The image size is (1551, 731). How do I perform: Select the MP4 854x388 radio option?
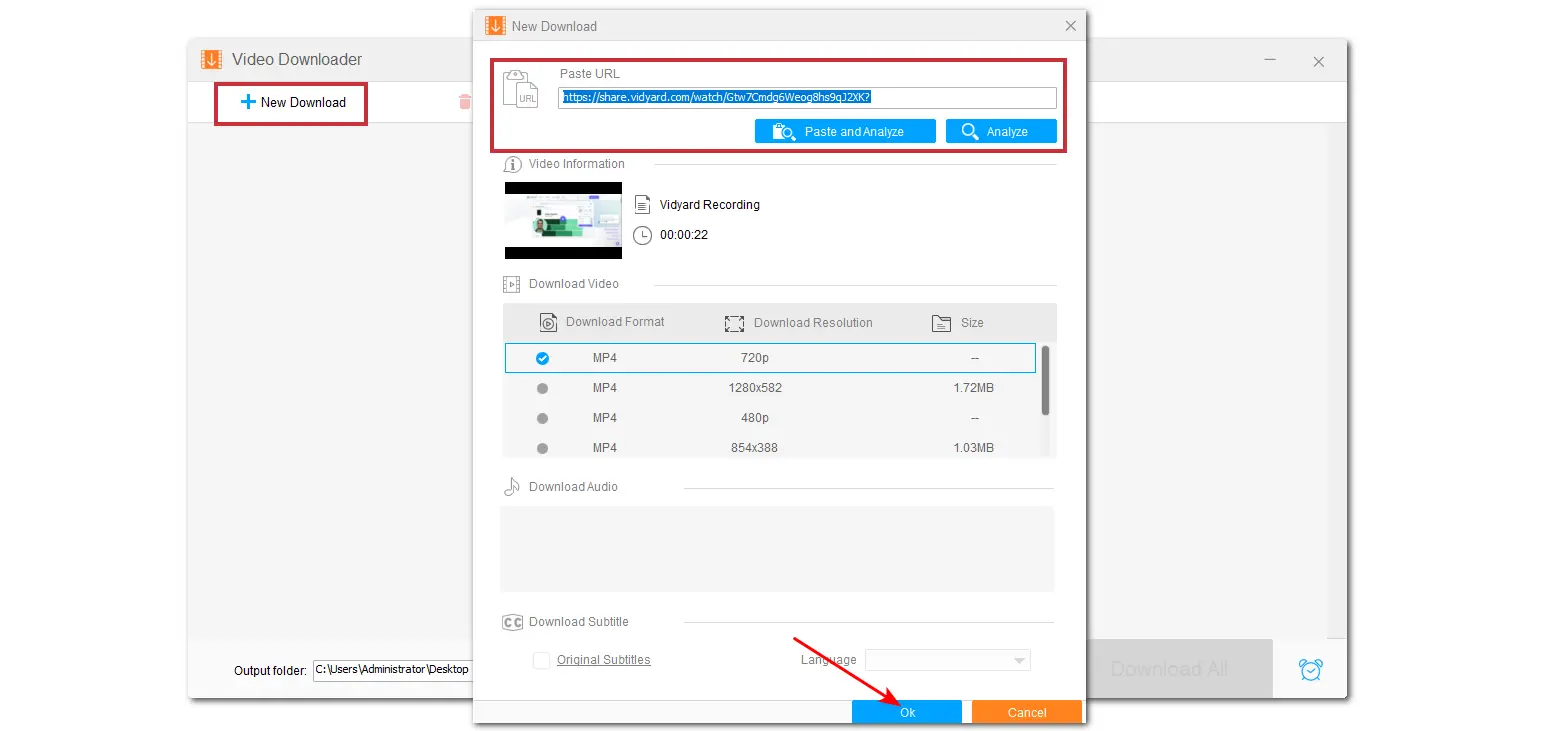[542, 448]
